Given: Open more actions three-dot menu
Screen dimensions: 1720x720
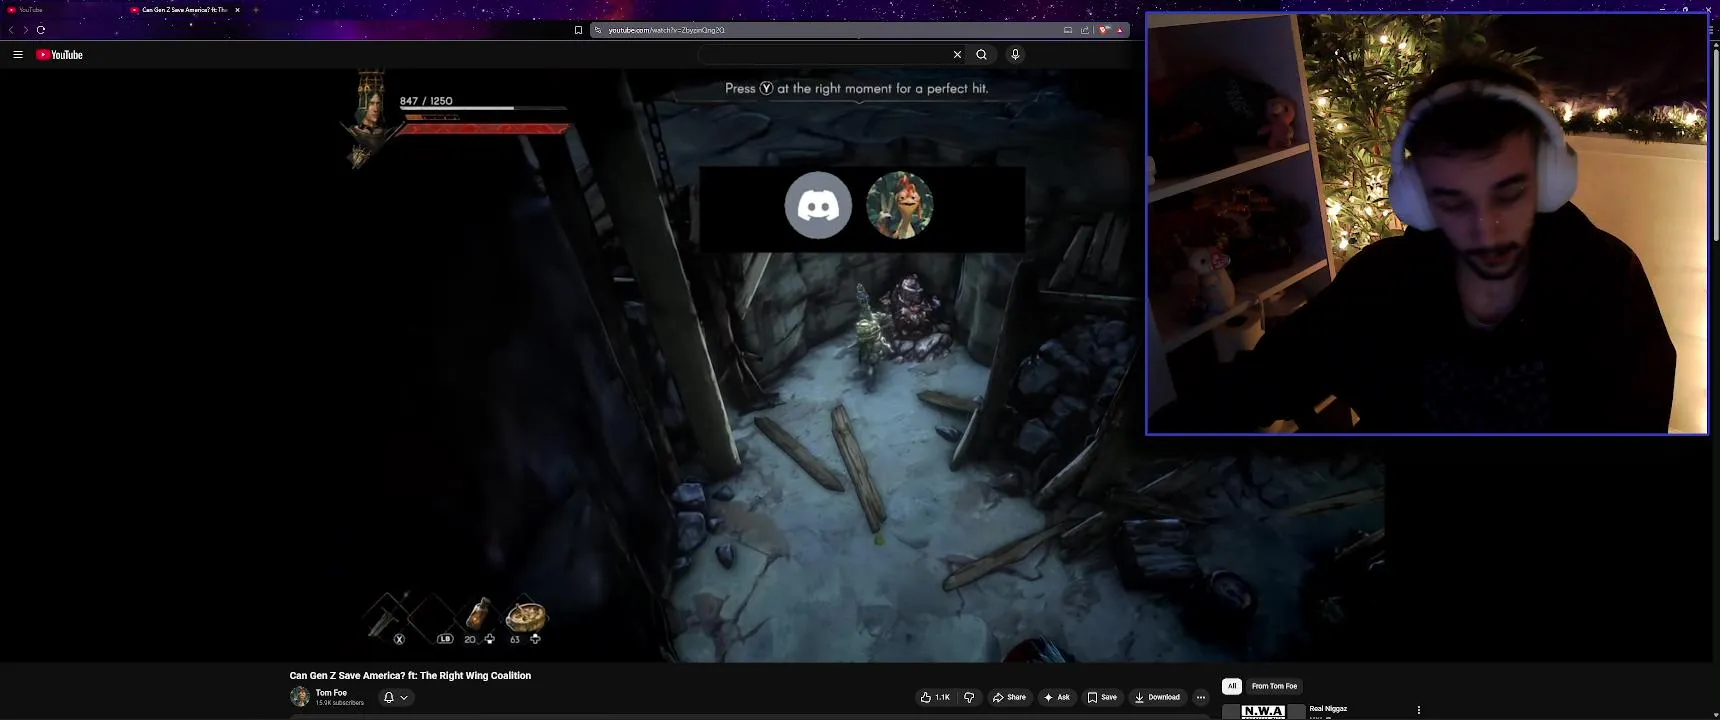Looking at the screenshot, I should click(x=1201, y=697).
